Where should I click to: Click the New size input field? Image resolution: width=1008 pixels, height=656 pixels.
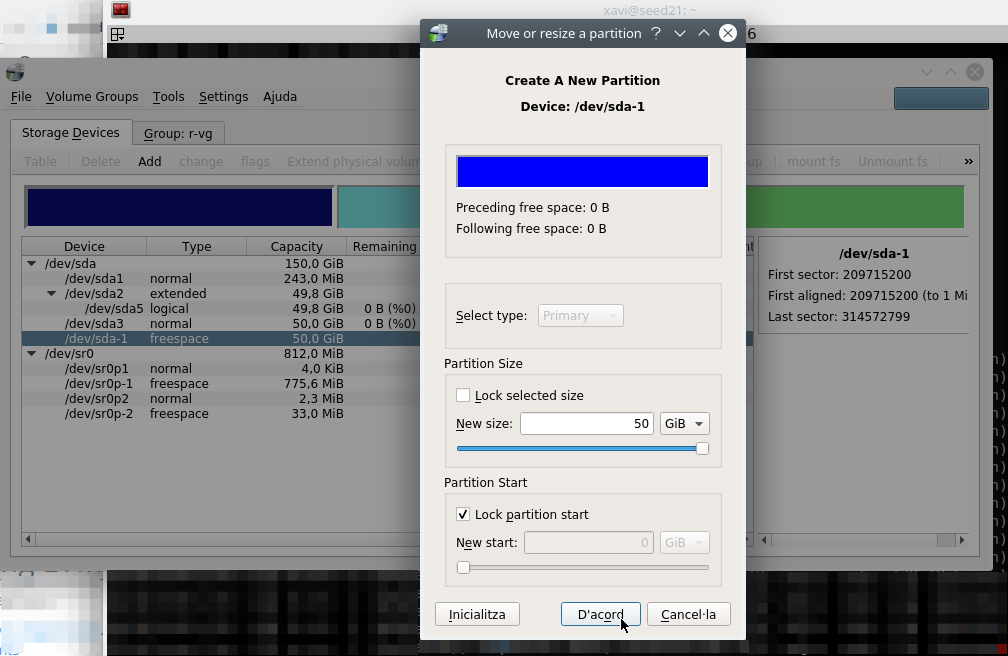(586, 424)
